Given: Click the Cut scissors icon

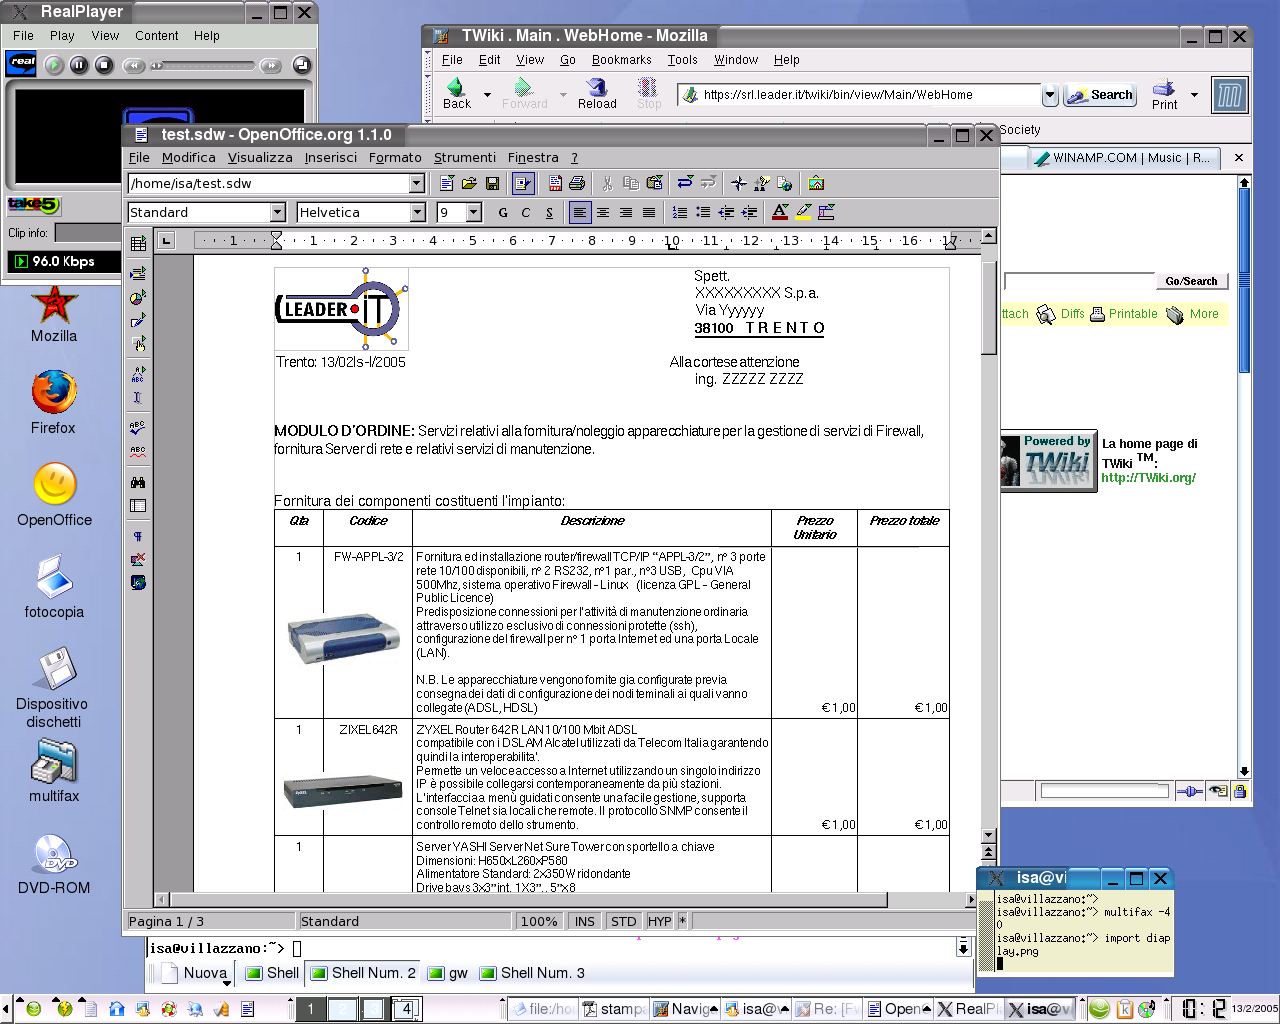Looking at the screenshot, I should 607,183.
